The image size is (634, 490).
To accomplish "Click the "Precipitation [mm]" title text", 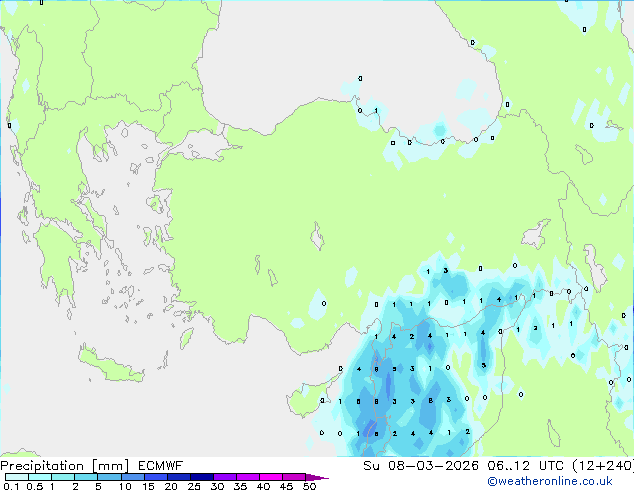I will [65, 466].
